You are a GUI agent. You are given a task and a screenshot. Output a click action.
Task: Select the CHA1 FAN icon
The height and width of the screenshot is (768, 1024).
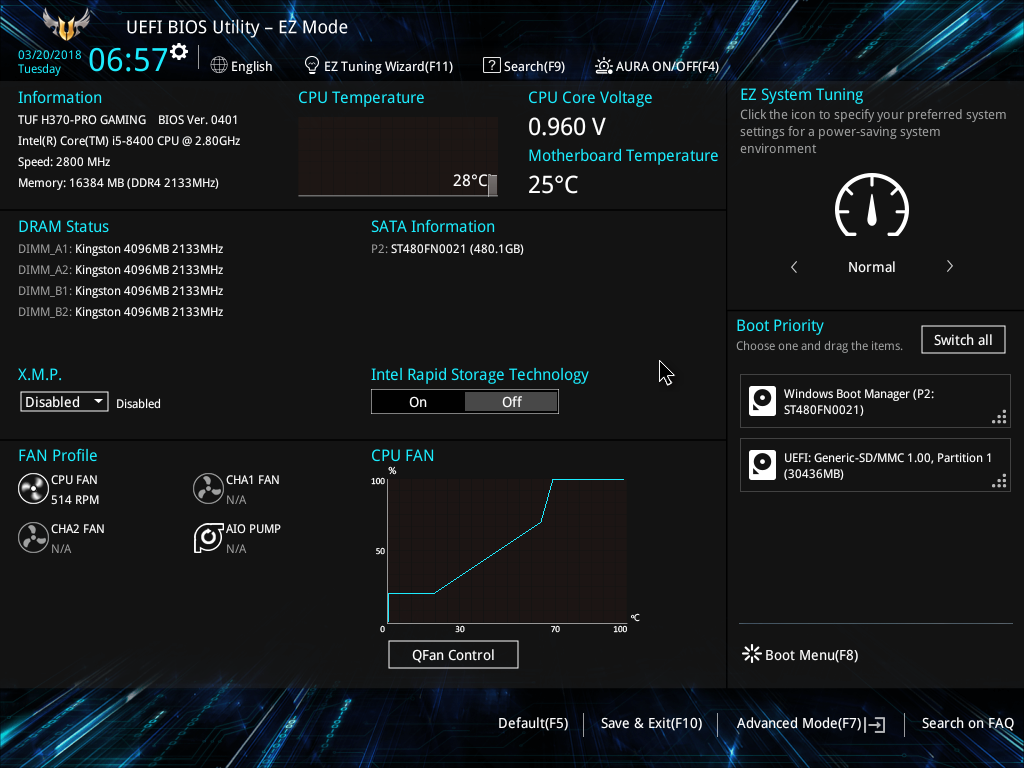(208, 489)
